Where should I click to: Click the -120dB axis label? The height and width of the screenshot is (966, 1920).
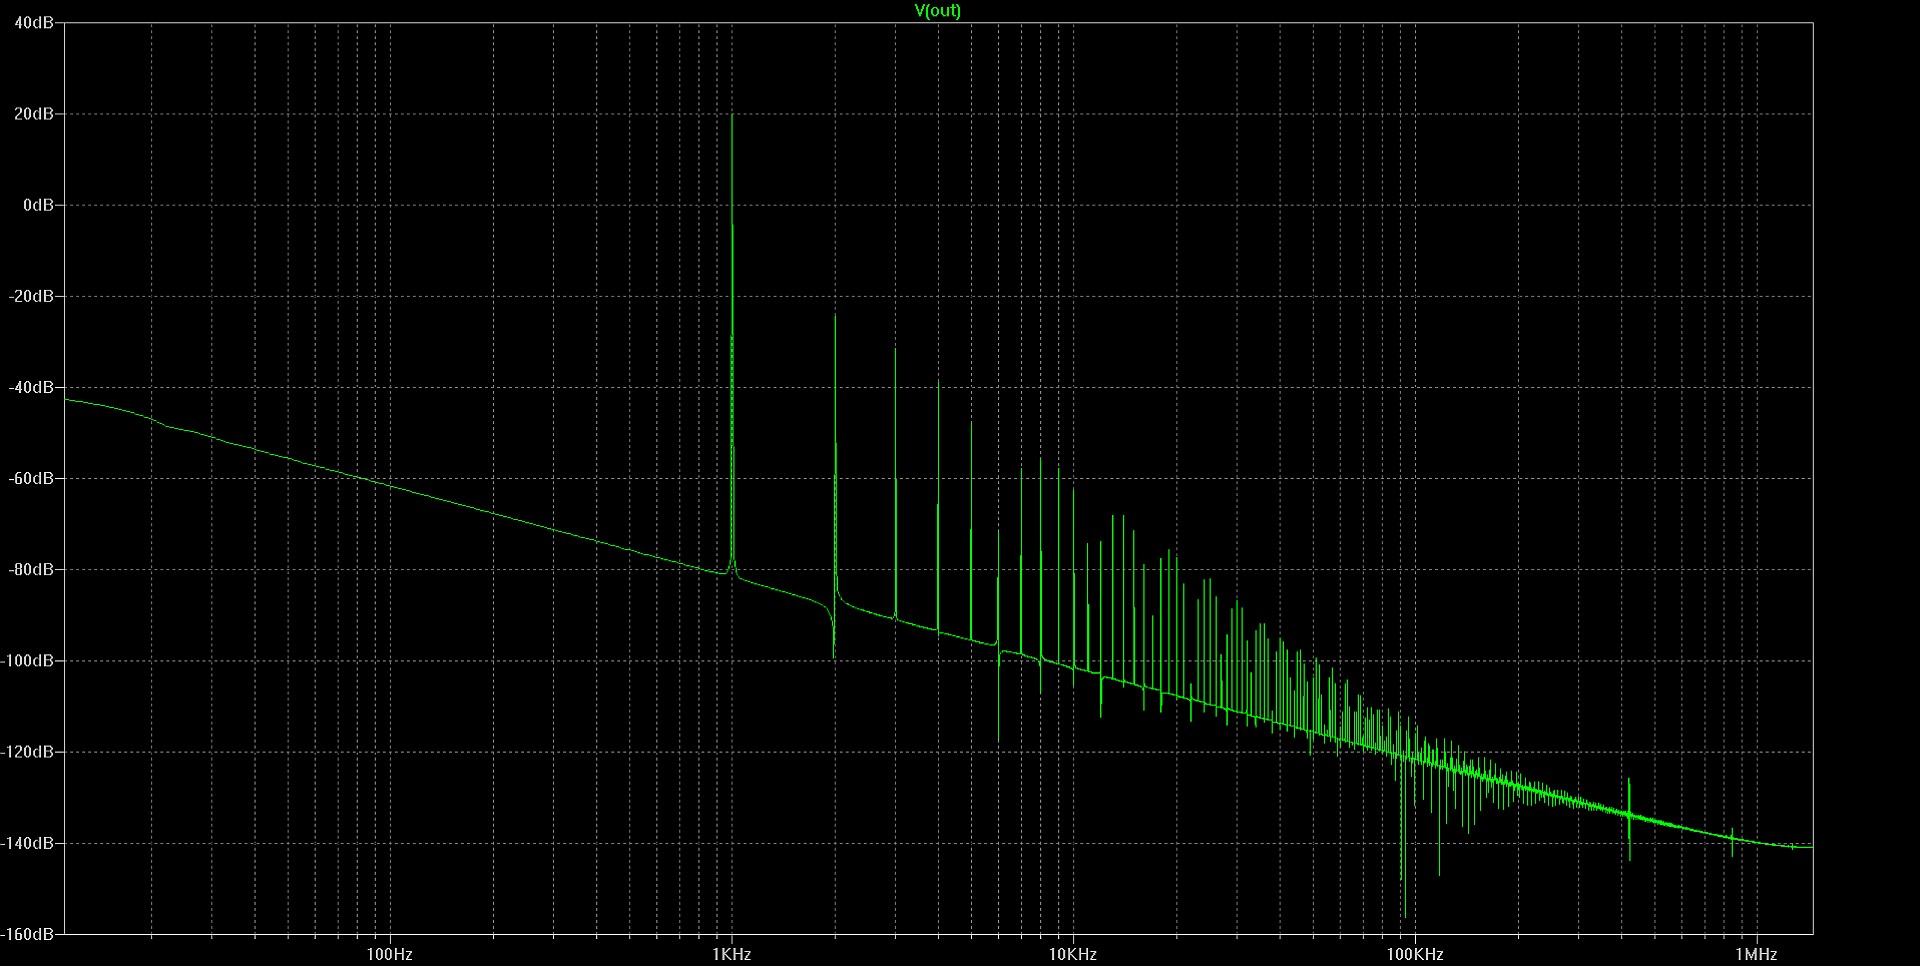pyautogui.click(x=28, y=751)
